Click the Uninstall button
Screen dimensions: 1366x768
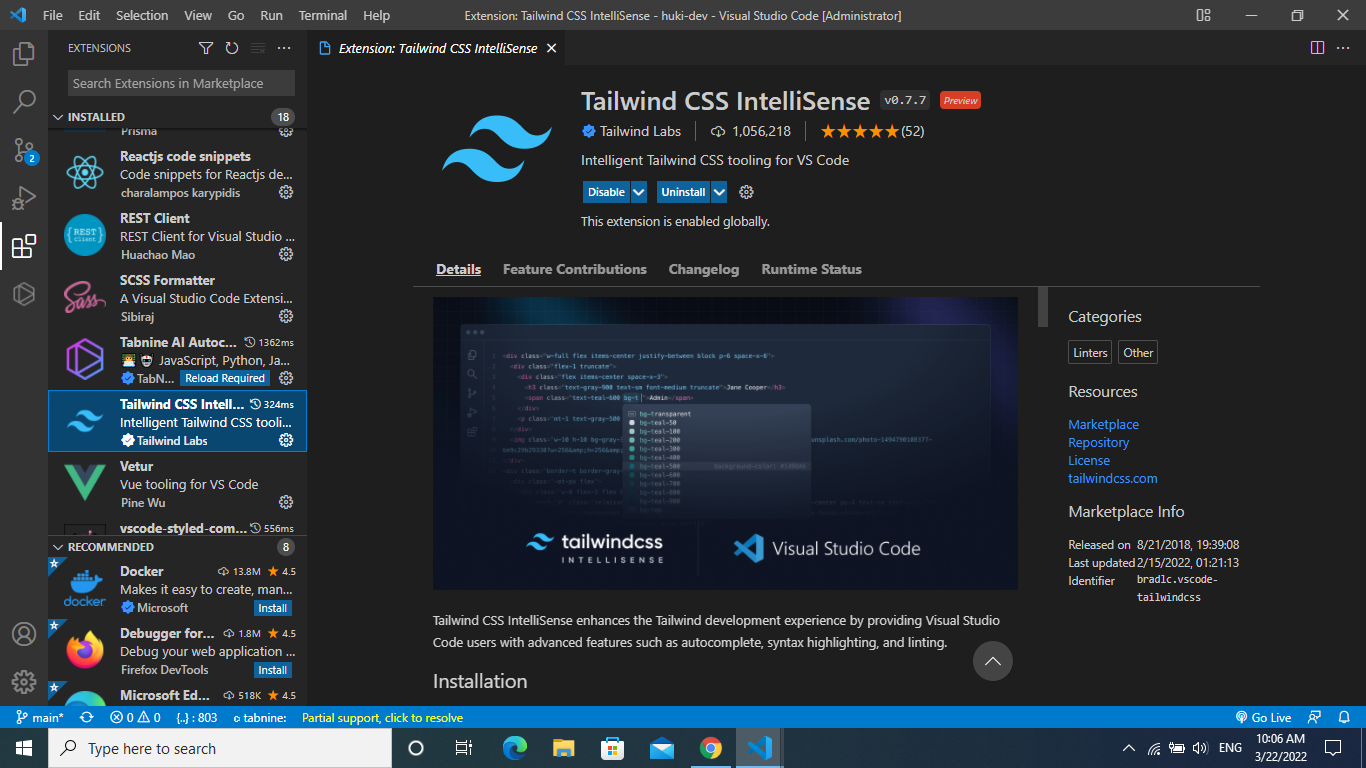[684, 192]
